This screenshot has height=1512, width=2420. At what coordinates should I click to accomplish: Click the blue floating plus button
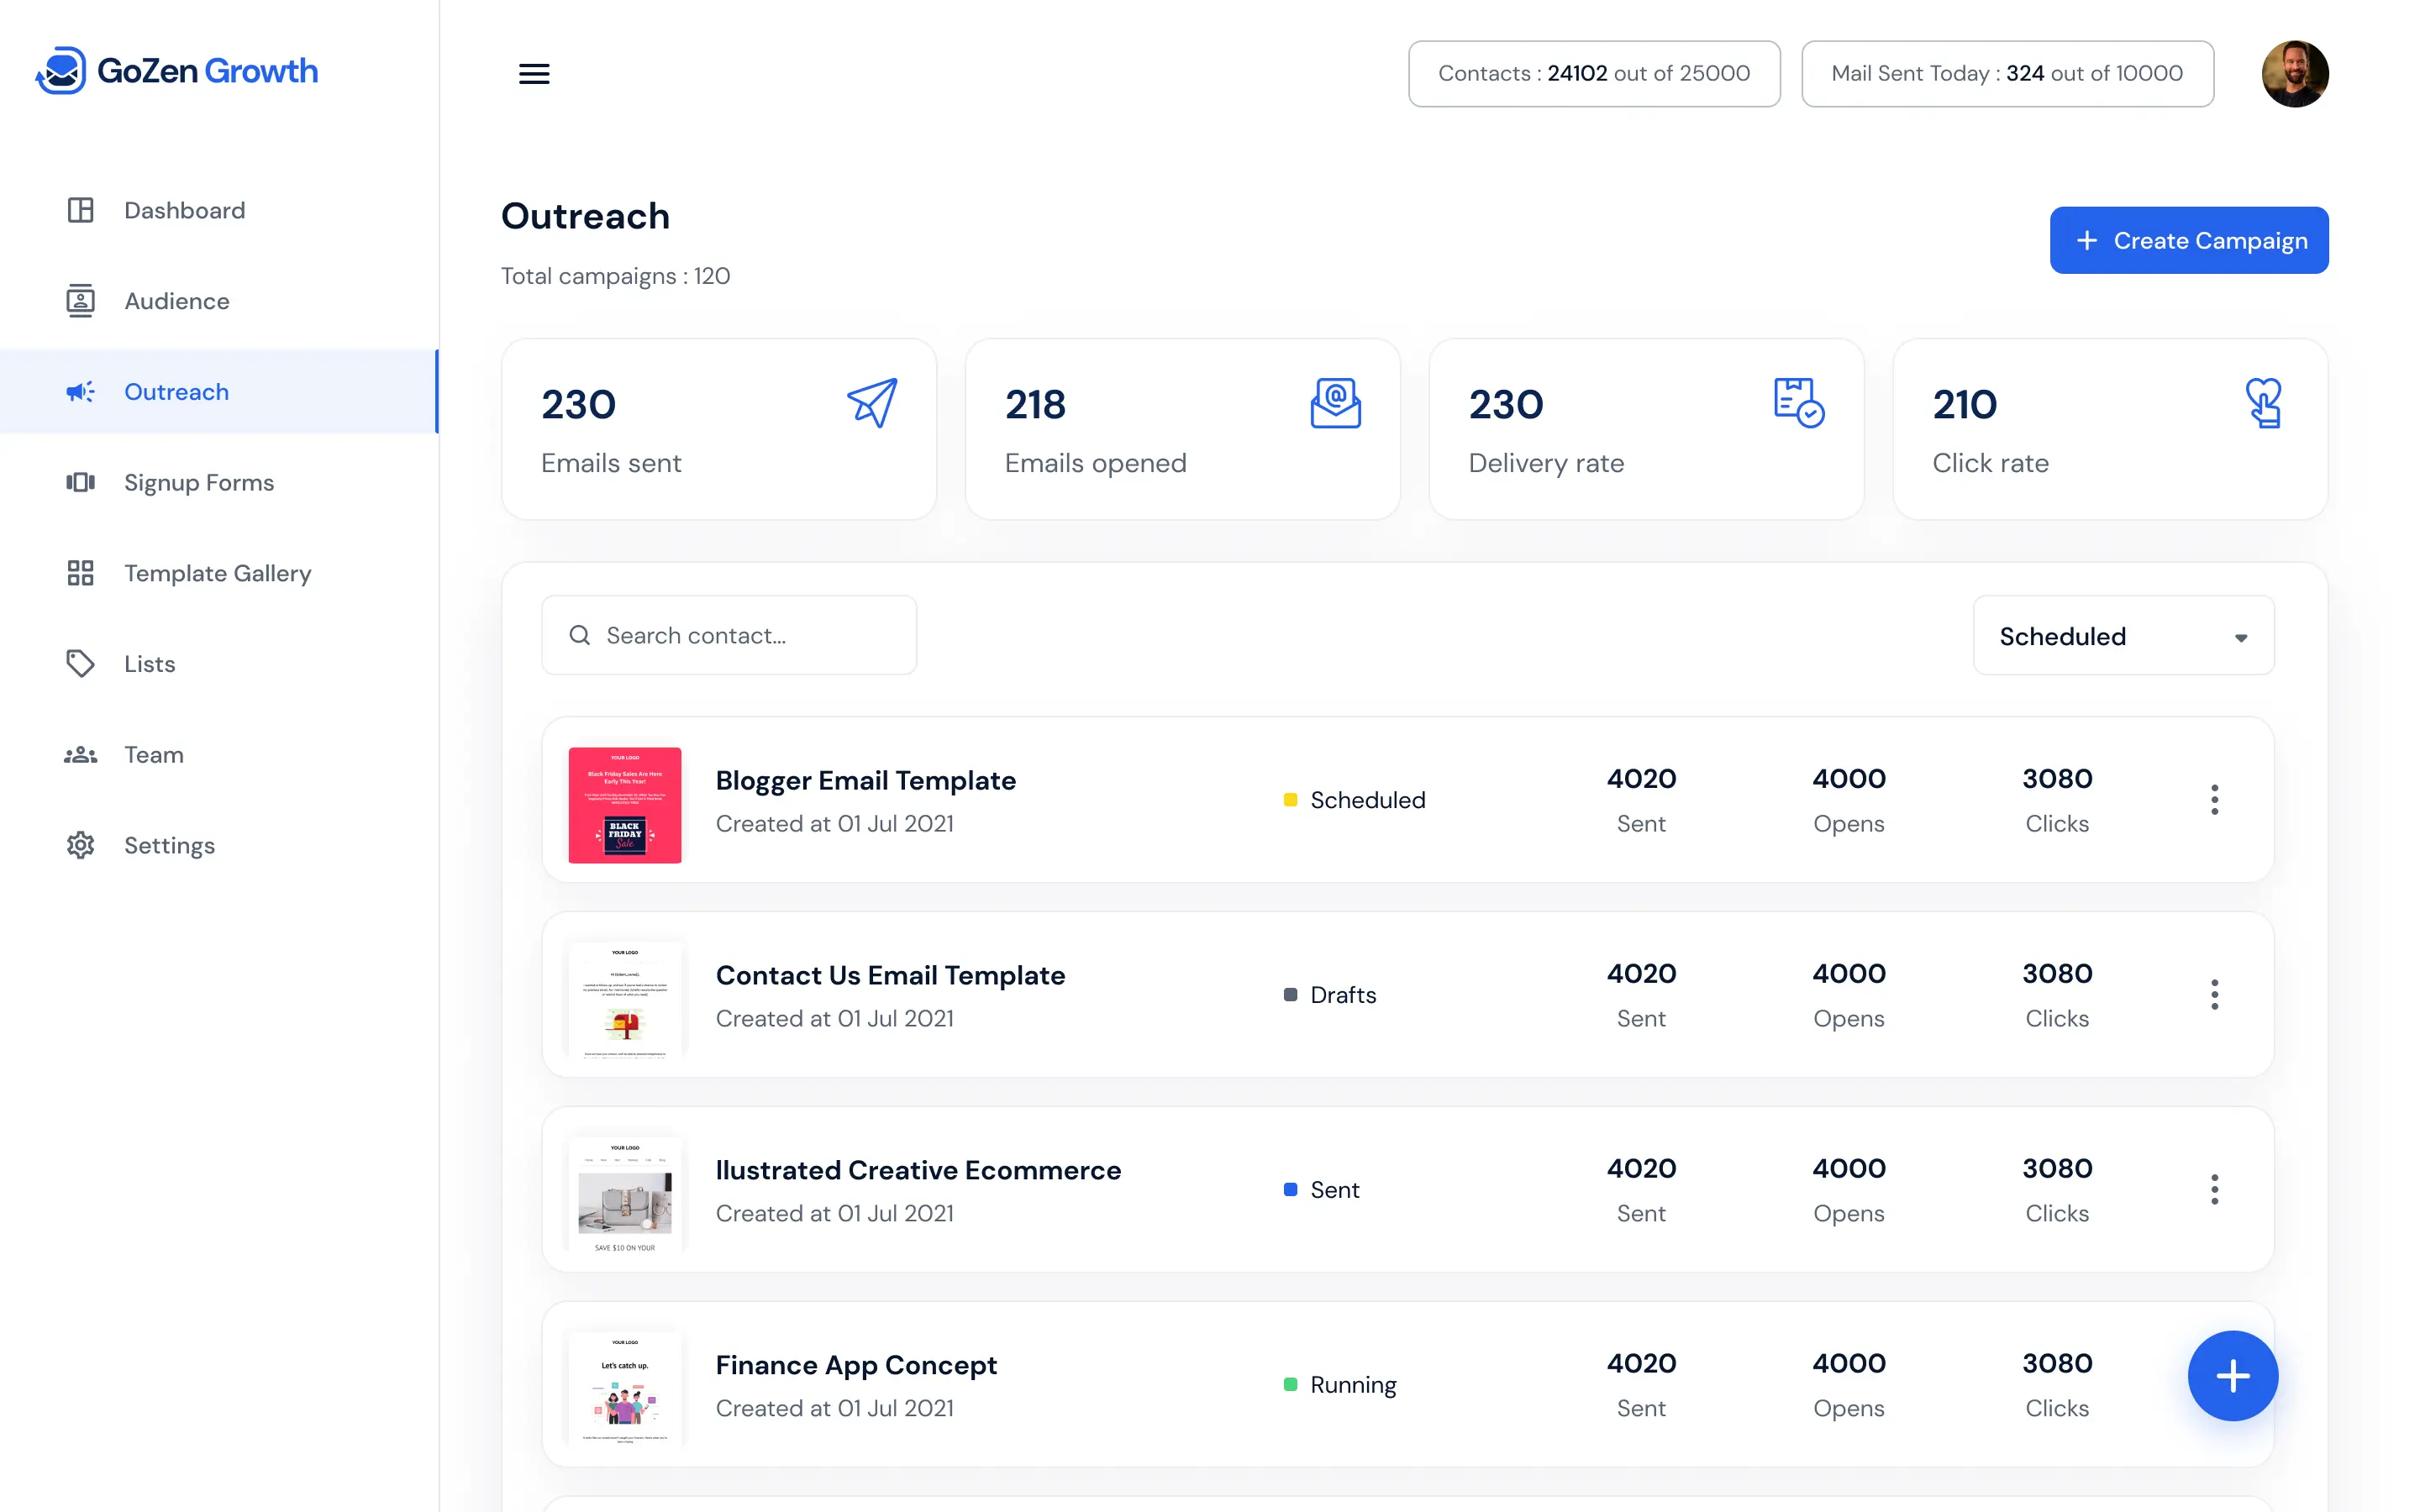tap(2233, 1376)
